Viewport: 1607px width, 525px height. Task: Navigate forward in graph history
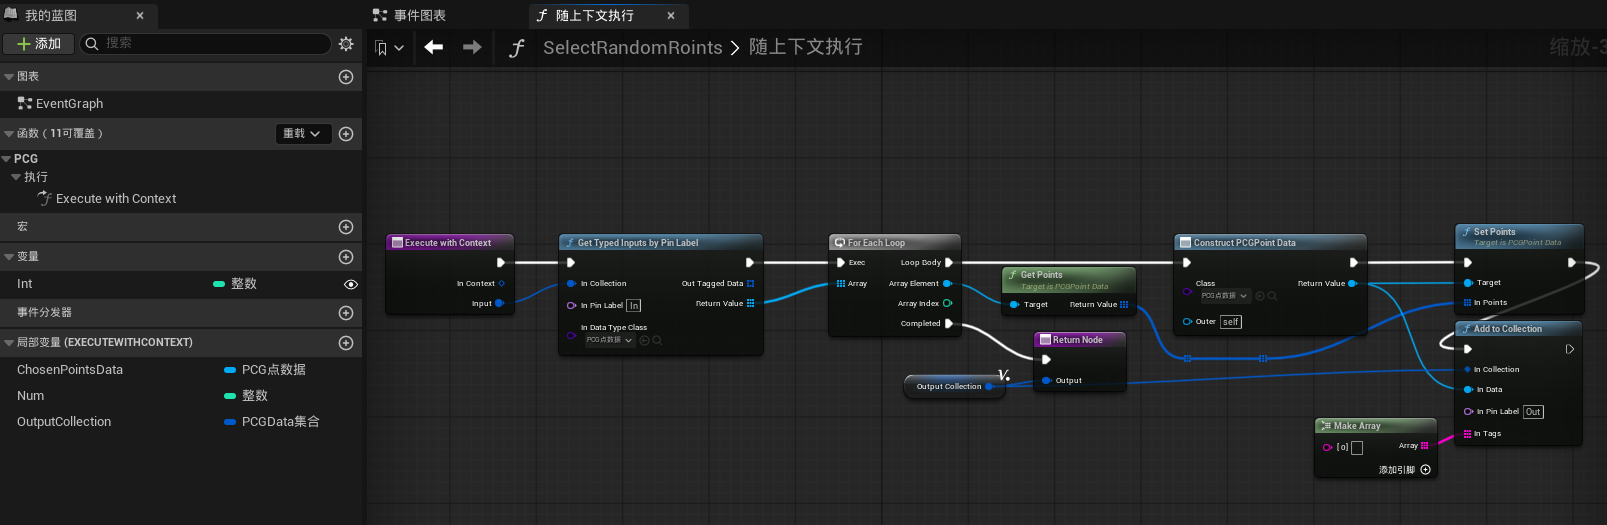[x=472, y=47]
